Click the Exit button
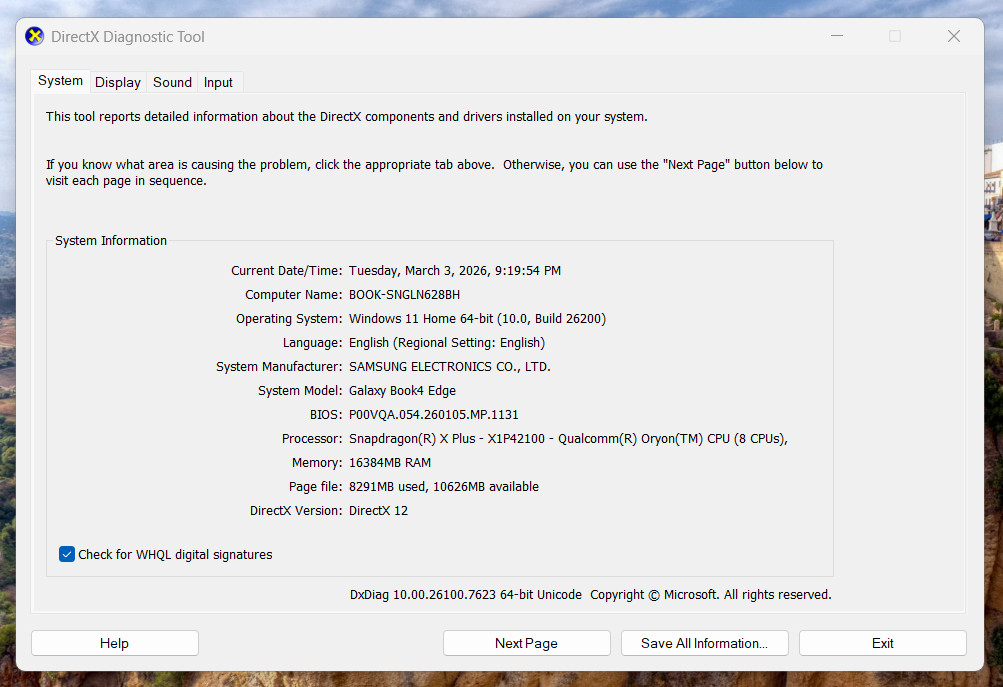Image resolution: width=1003 pixels, height=687 pixels. [882, 643]
